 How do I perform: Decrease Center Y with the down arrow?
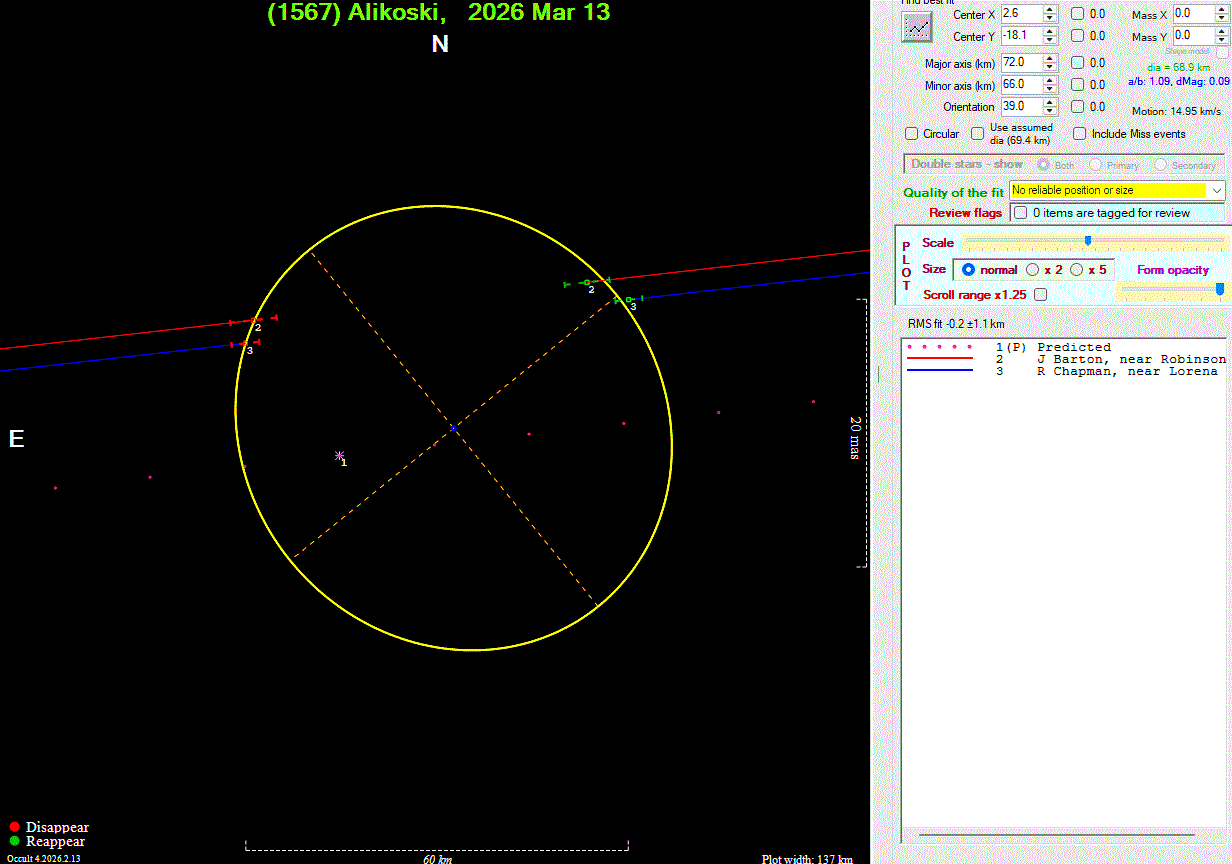click(x=1049, y=41)
